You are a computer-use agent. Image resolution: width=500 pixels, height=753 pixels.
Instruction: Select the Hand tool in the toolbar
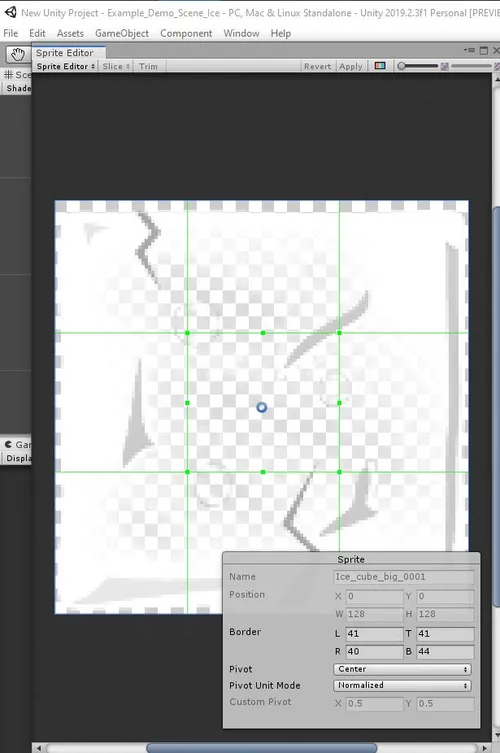click(18, 54)
